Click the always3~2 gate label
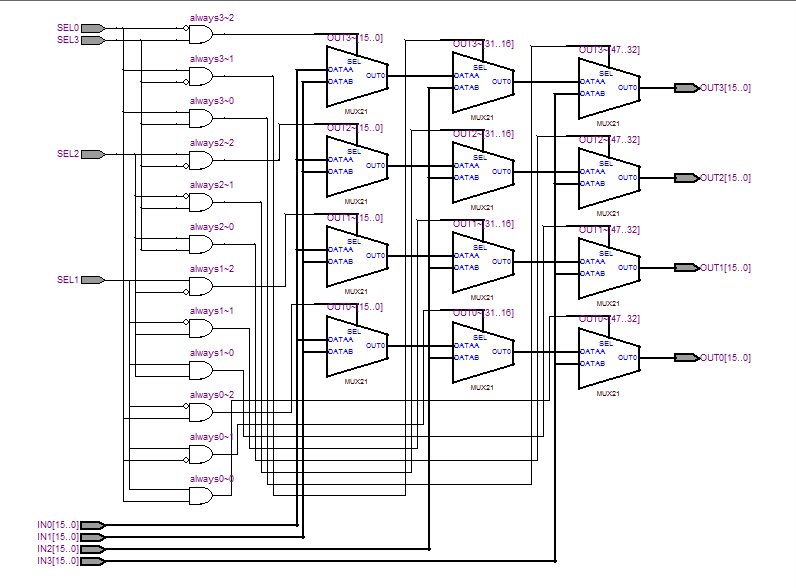The height and width of the screenshot is (588, 796). 212,18
